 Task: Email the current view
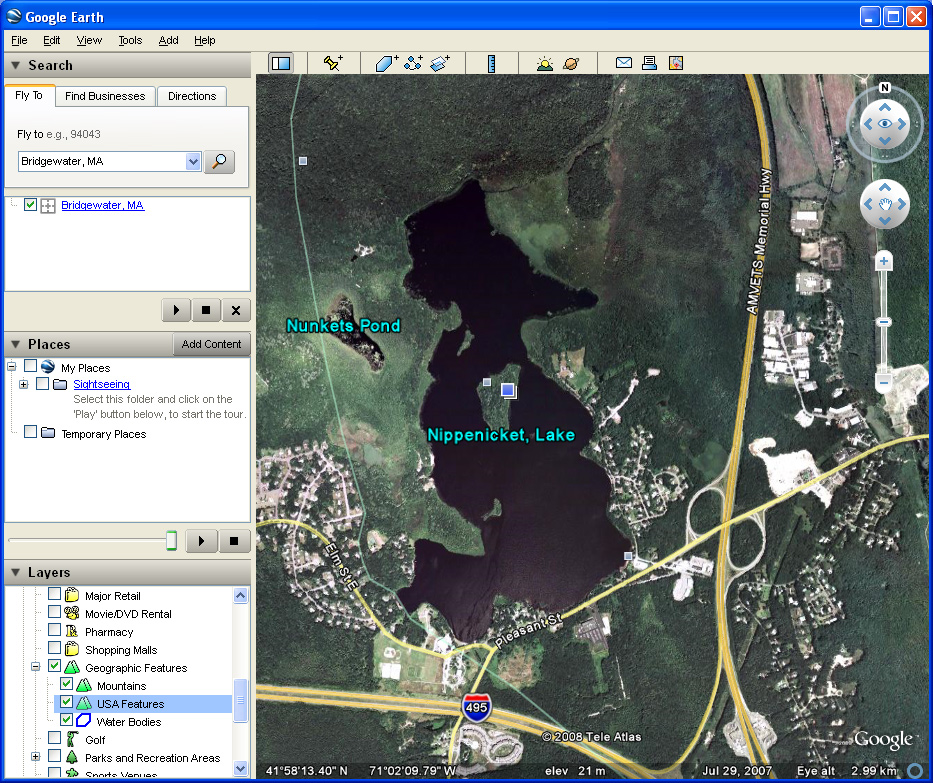(x=624, y=62)
